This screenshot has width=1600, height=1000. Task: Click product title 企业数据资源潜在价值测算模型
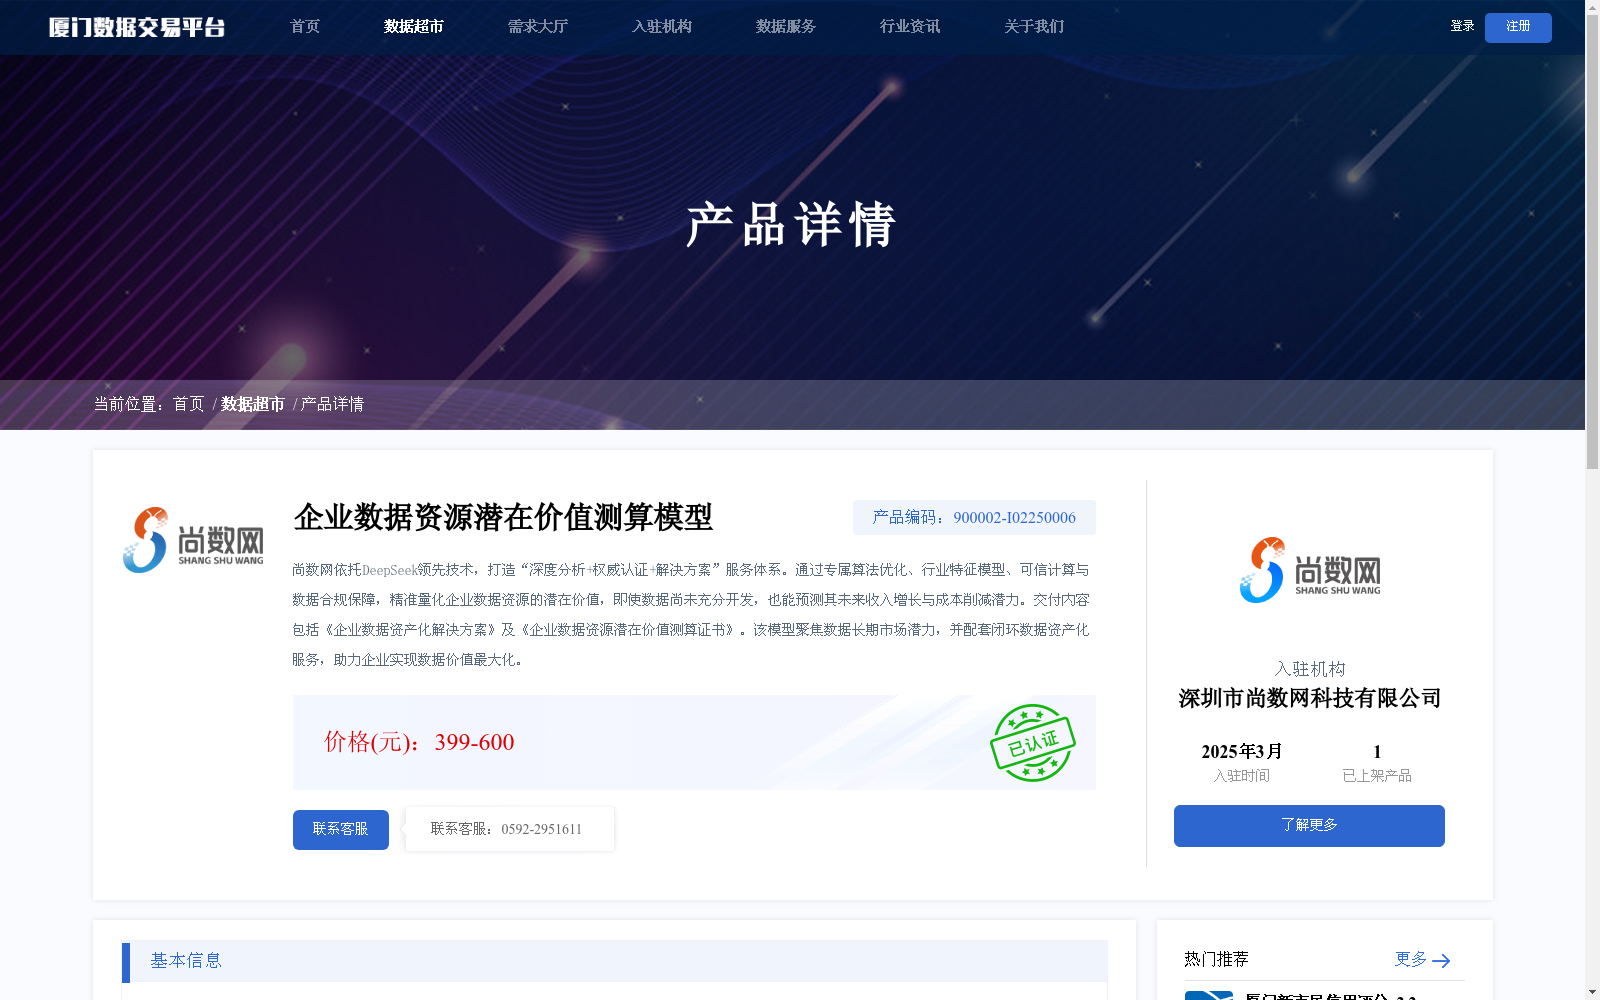coord(503,517)
